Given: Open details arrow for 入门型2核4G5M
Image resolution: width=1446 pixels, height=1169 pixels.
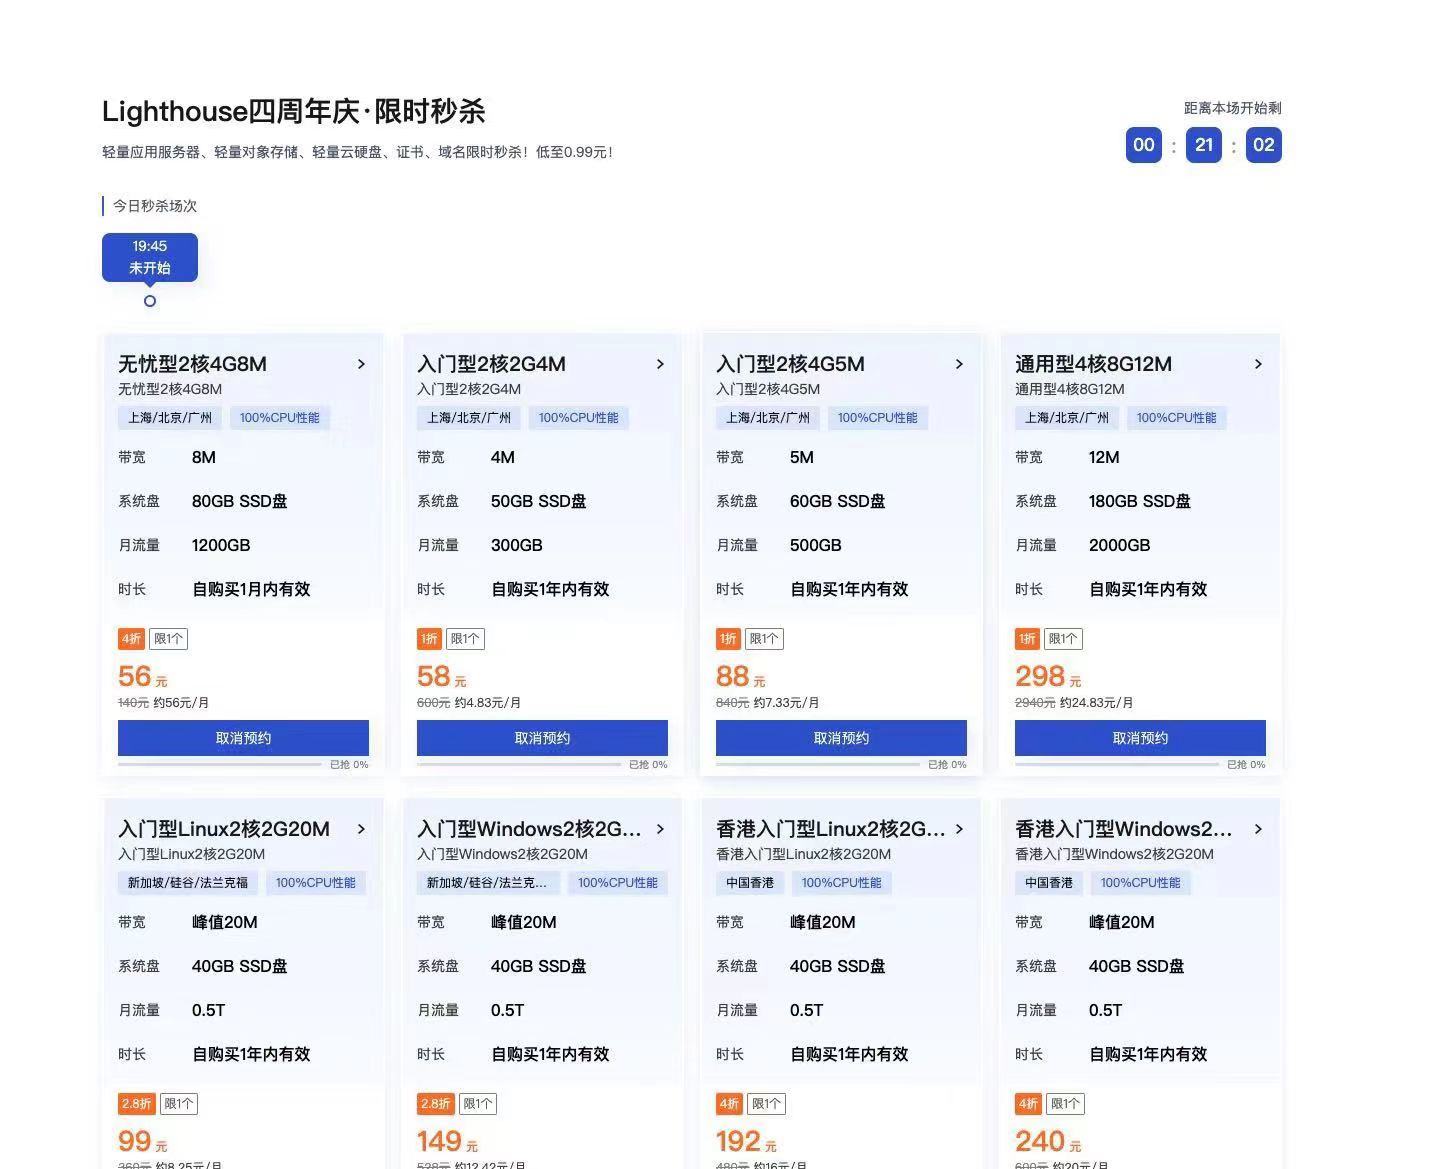Looking at the screenshot, I should coord(959,364).
